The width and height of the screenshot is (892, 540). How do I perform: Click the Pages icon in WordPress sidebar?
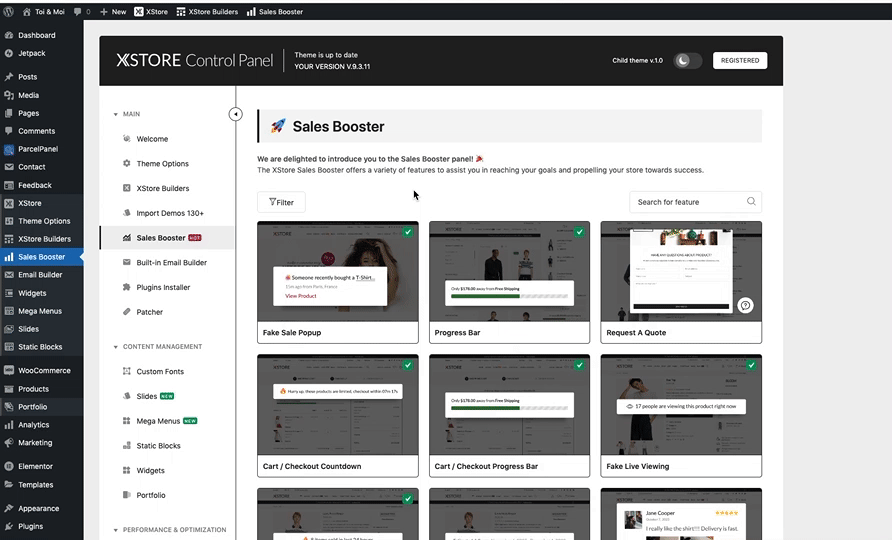(x=9, y=113)
